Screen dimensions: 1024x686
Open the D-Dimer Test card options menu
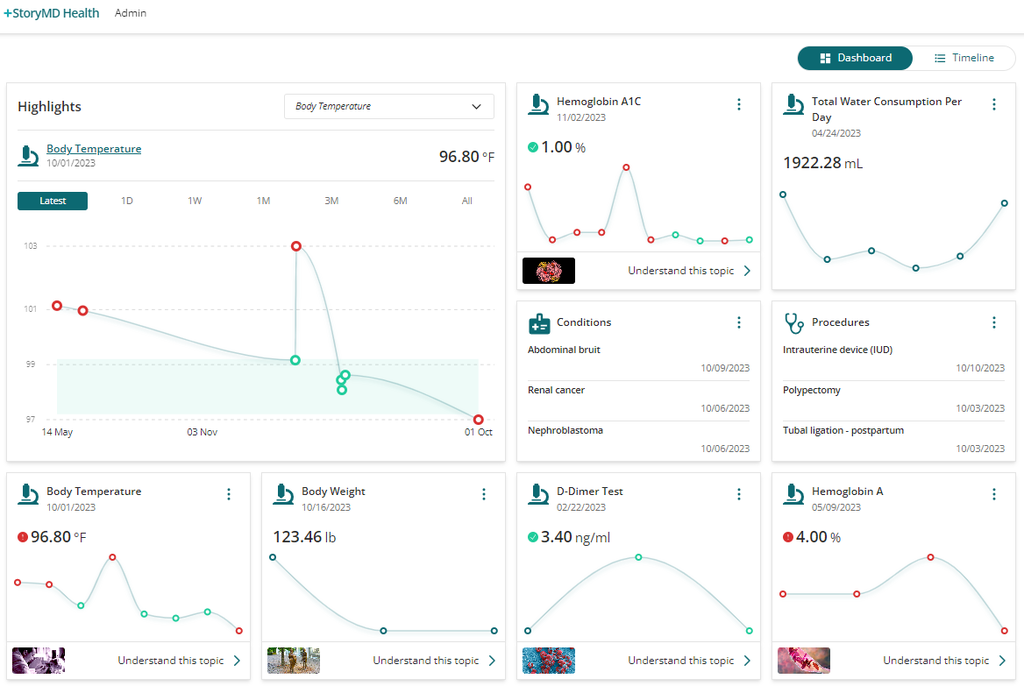[x=739, y=495]
